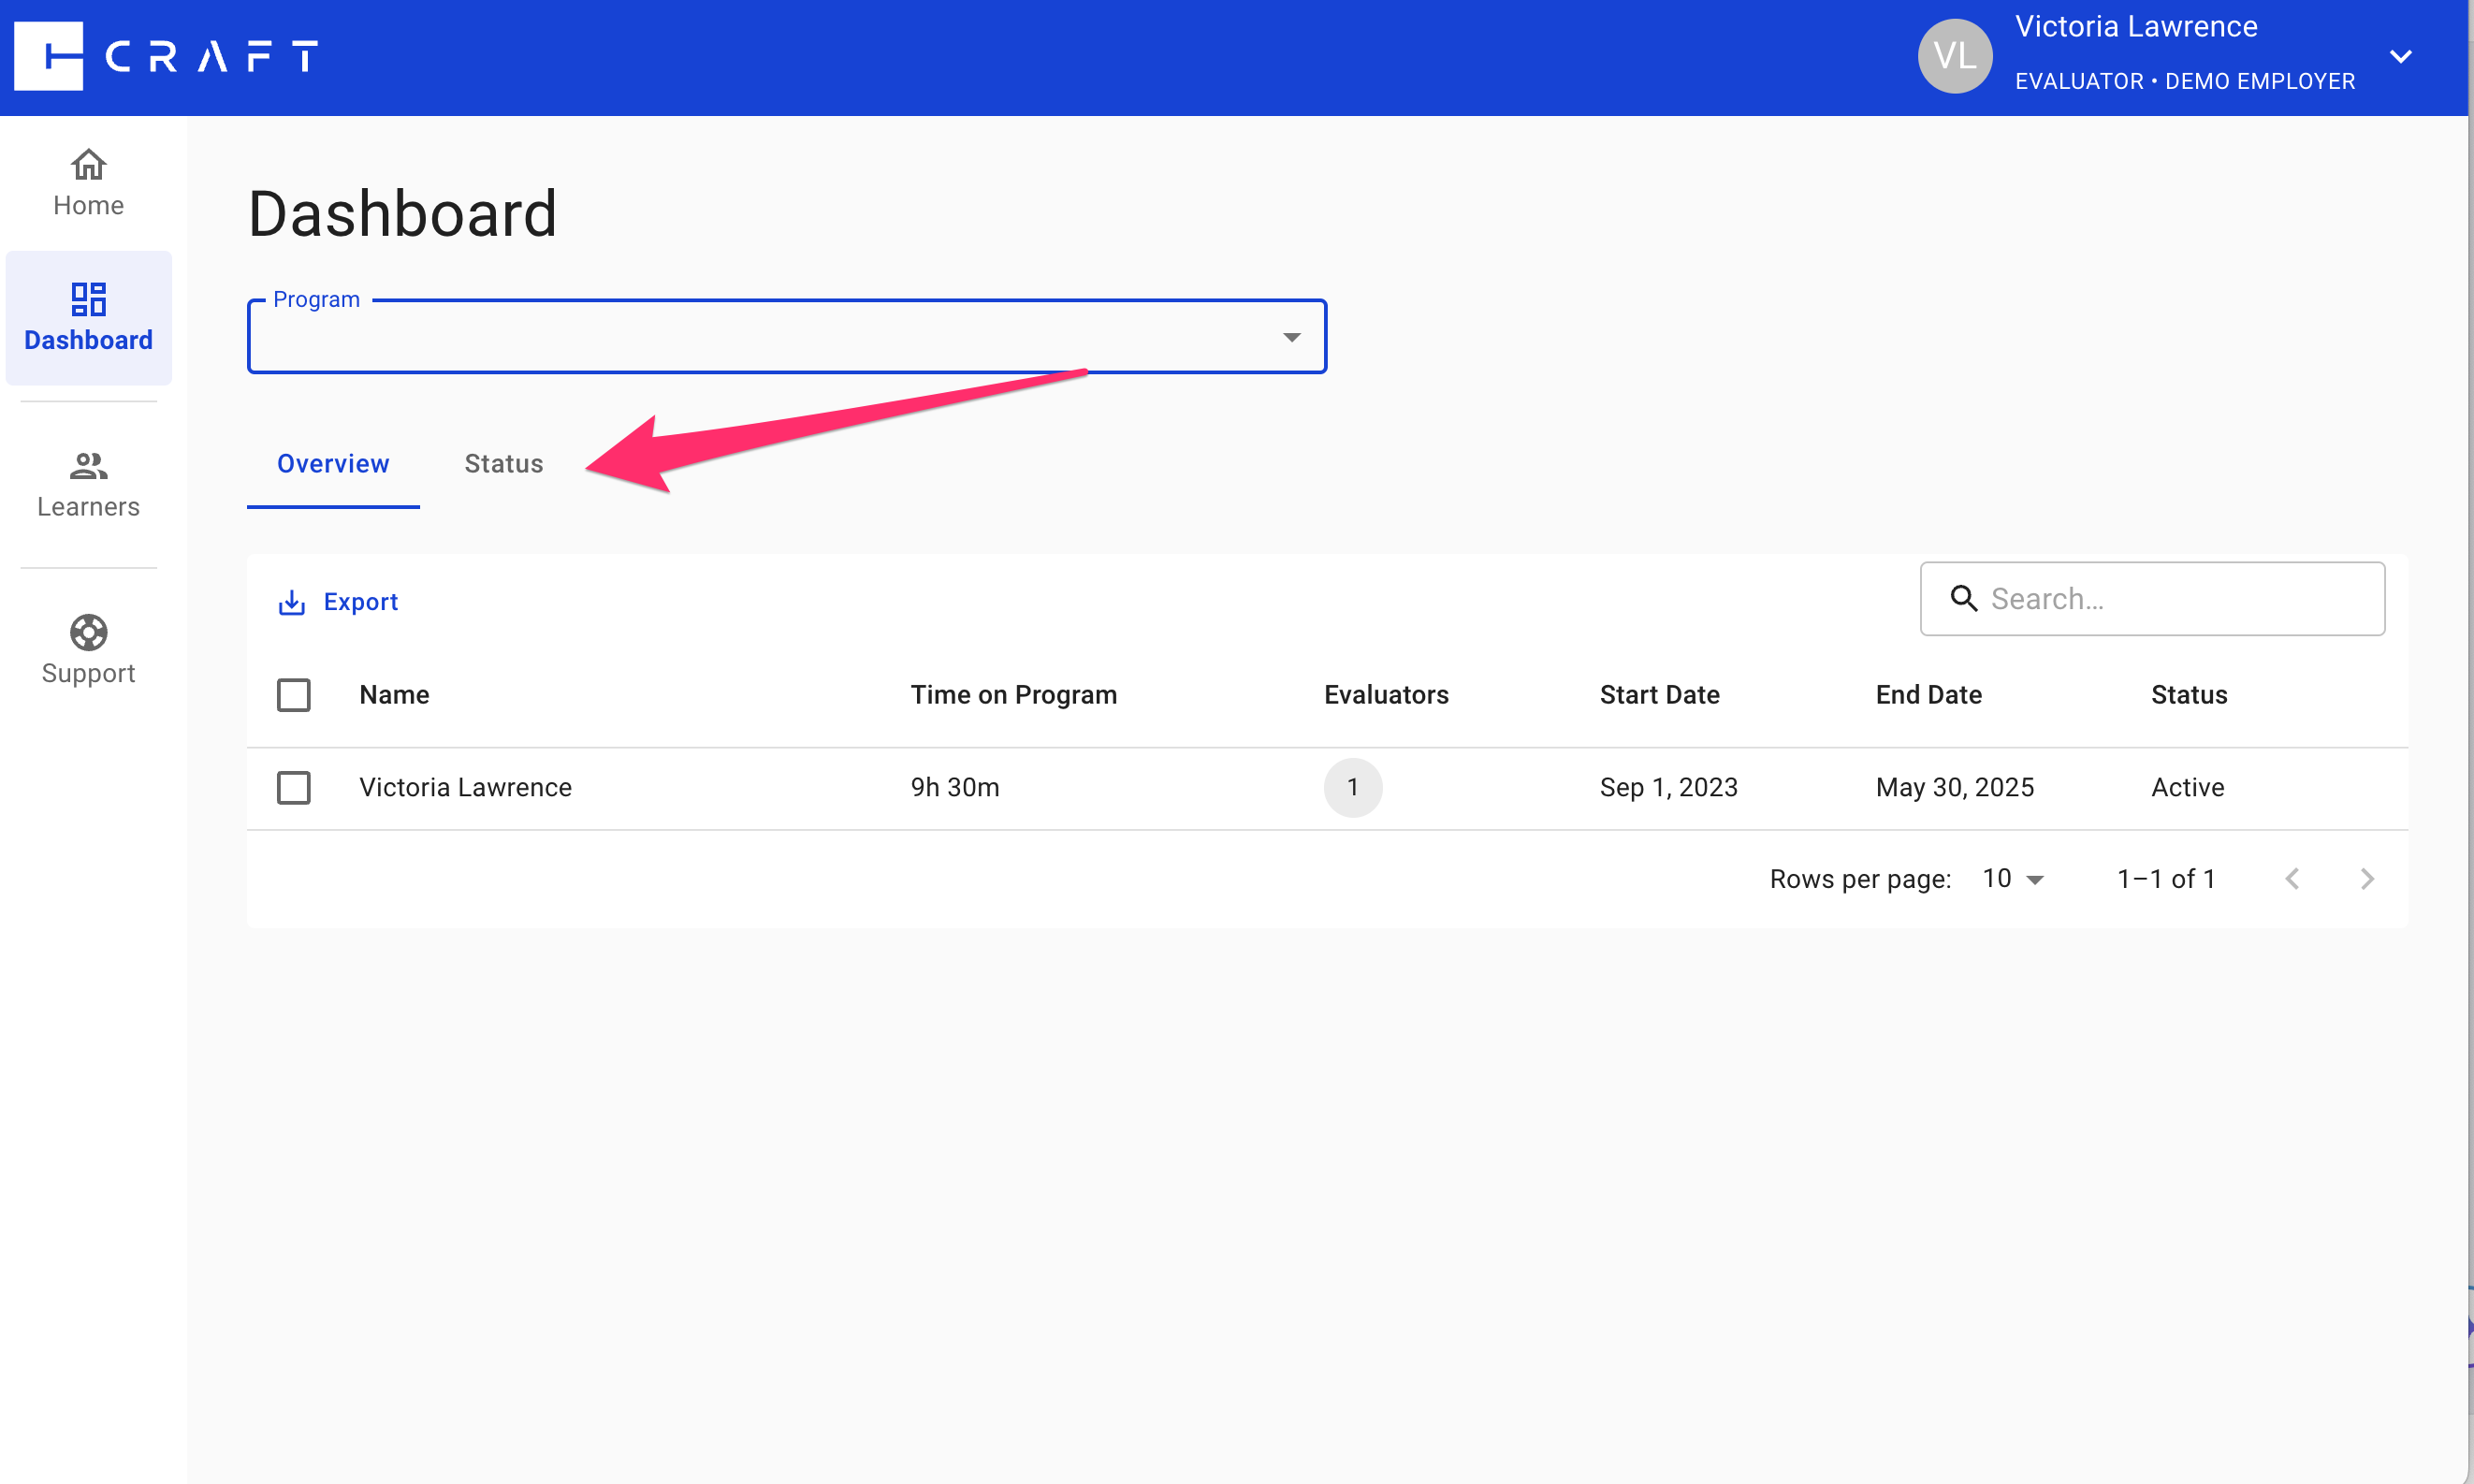The width and height of the screenshot is (2474, 1484).
Task: Click the VL user avatar
Action: click(1954, 56)
